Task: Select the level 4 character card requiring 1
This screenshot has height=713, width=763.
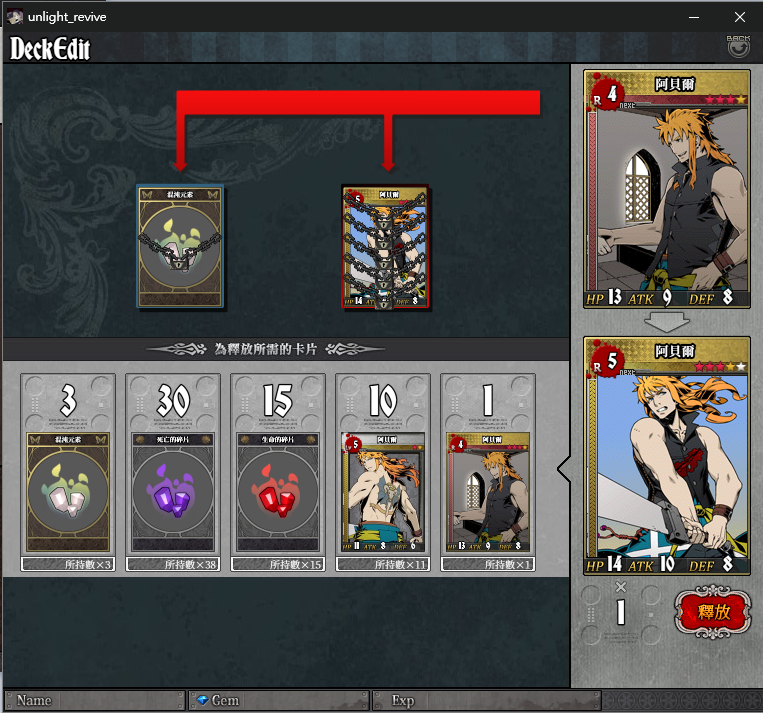Action: 488,492
